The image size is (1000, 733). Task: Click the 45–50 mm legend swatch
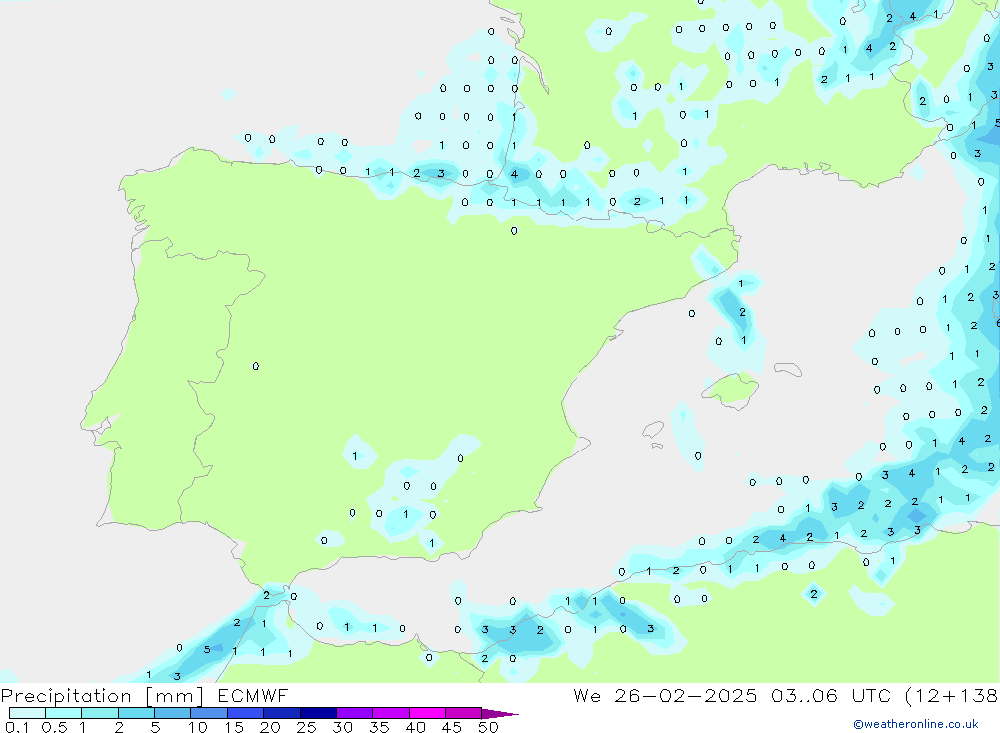pos(464,713)
